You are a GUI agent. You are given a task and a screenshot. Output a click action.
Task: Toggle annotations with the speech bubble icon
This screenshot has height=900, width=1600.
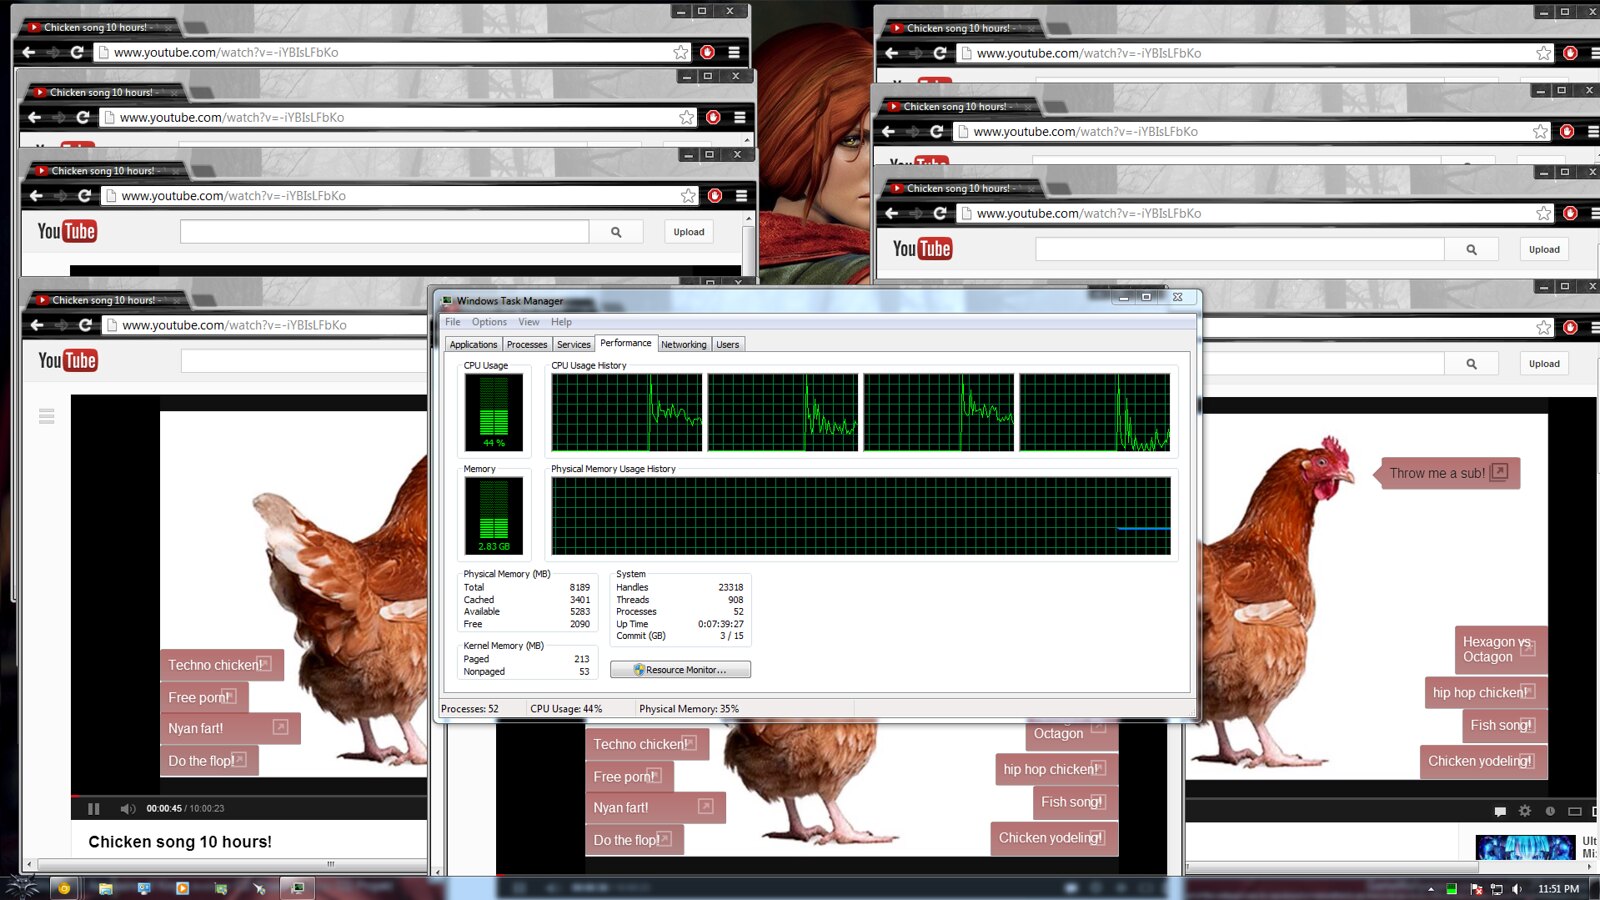1499,811
